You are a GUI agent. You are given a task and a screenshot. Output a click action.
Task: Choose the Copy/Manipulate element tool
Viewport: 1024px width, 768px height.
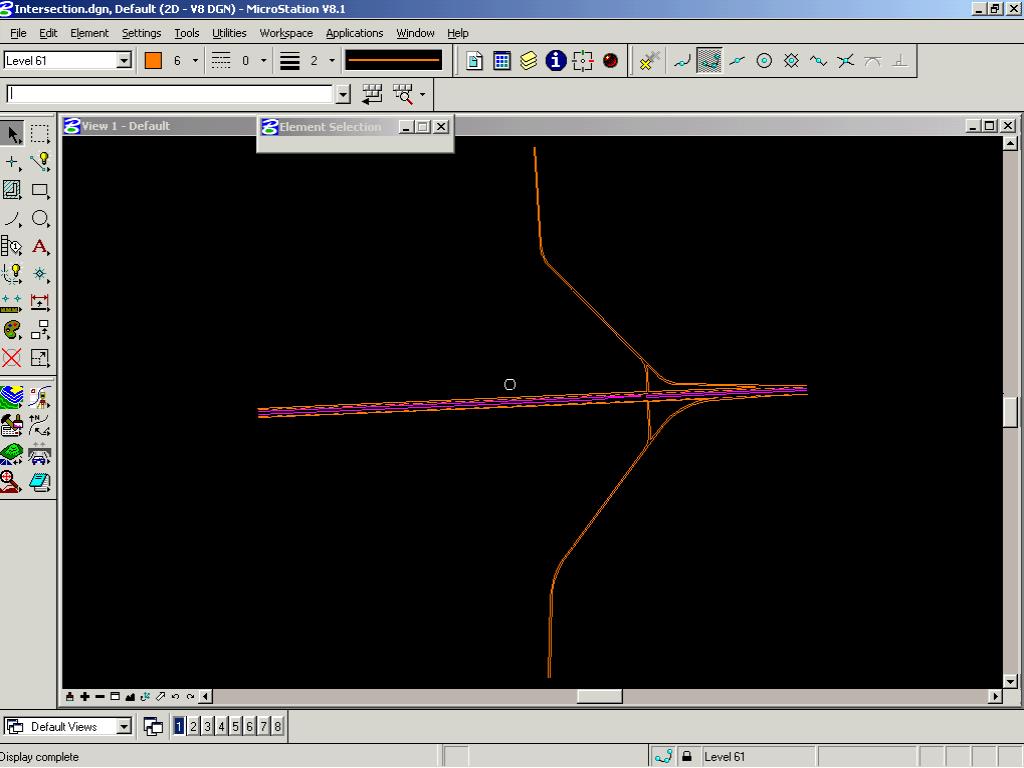(40, 330)
